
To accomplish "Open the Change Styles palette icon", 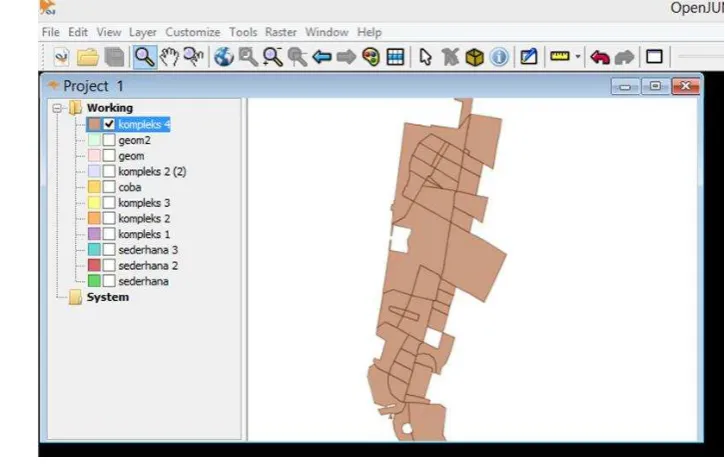I will click(371, 57).
